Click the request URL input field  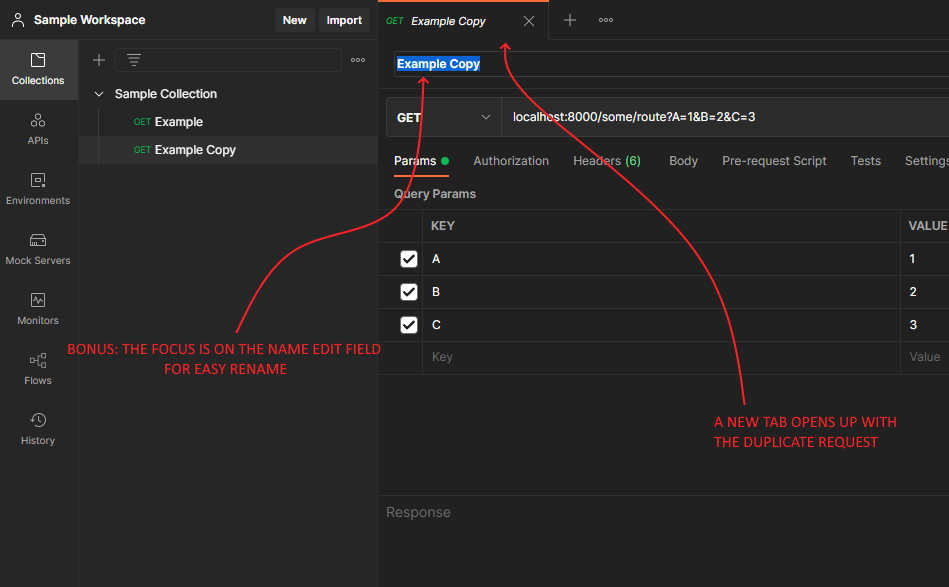coord(650,117)
